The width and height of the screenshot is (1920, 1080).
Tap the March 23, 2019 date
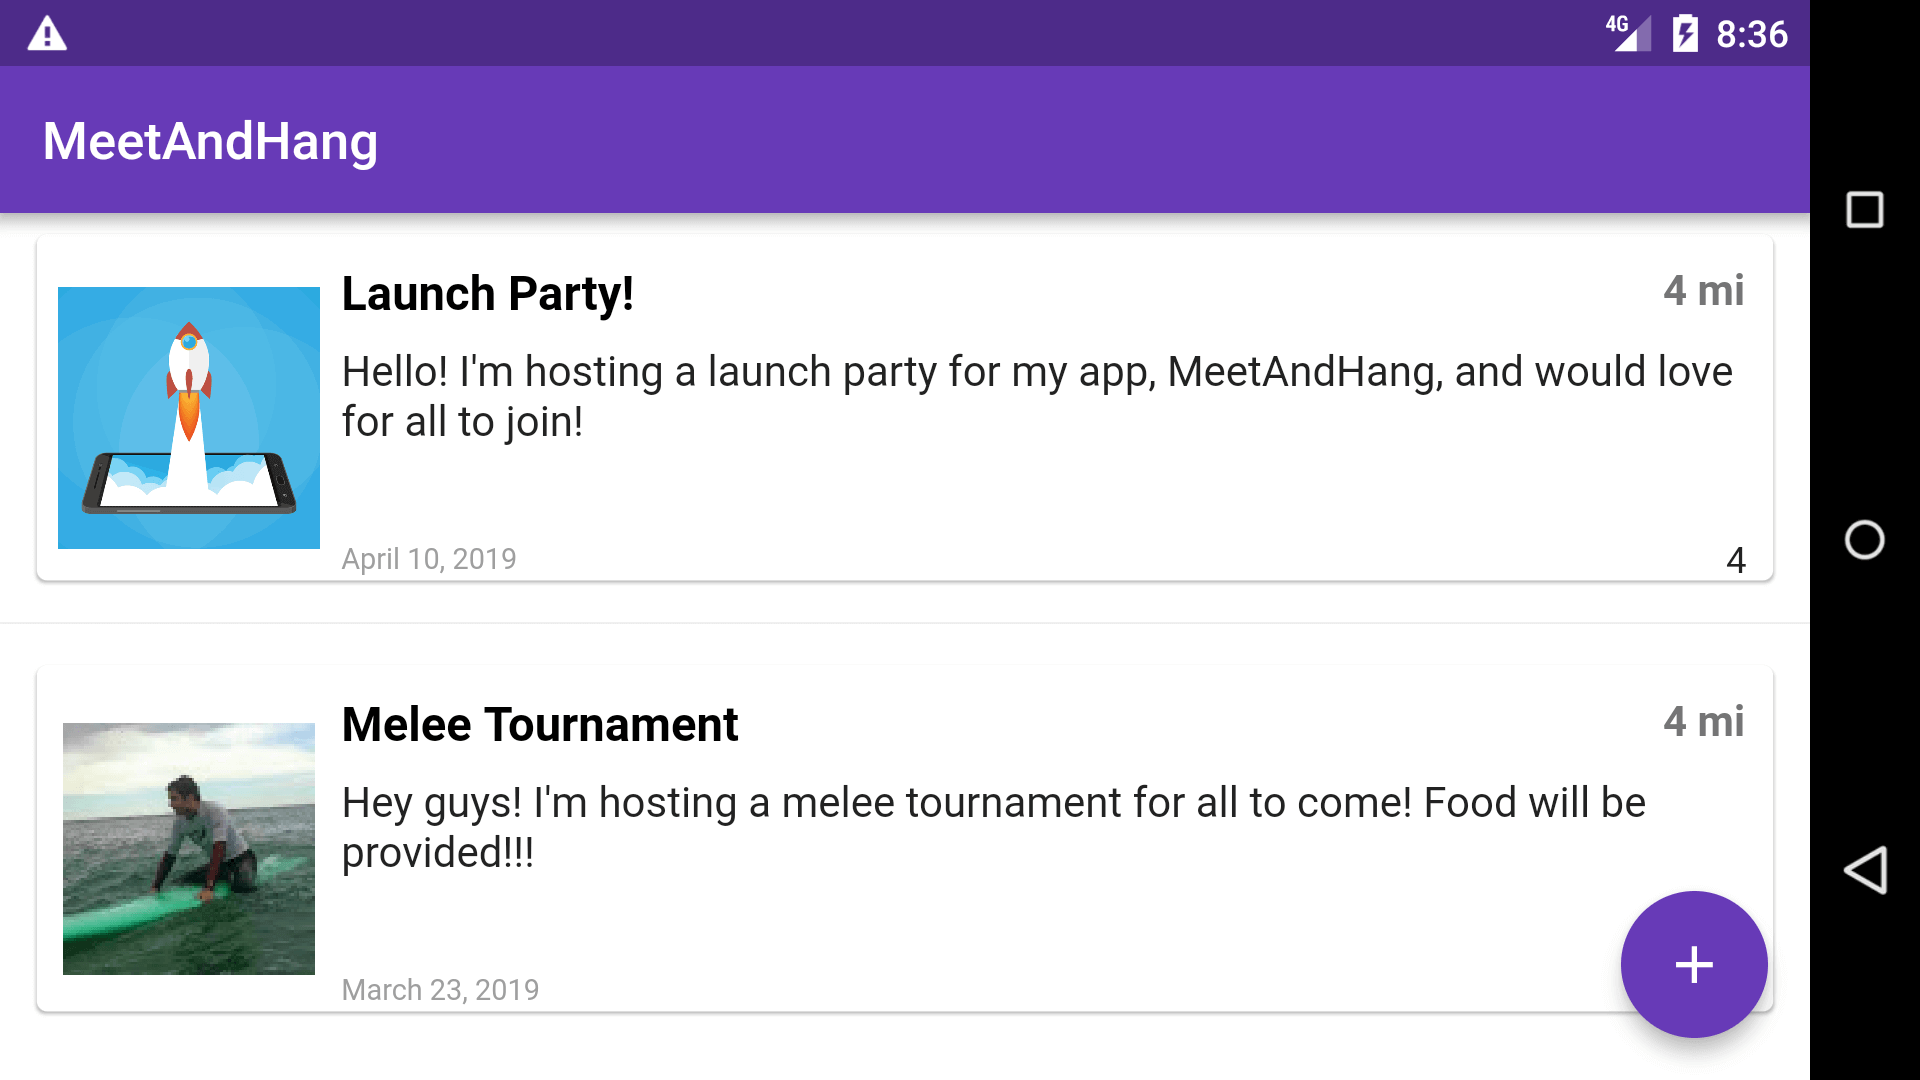(x=440, y=990)
